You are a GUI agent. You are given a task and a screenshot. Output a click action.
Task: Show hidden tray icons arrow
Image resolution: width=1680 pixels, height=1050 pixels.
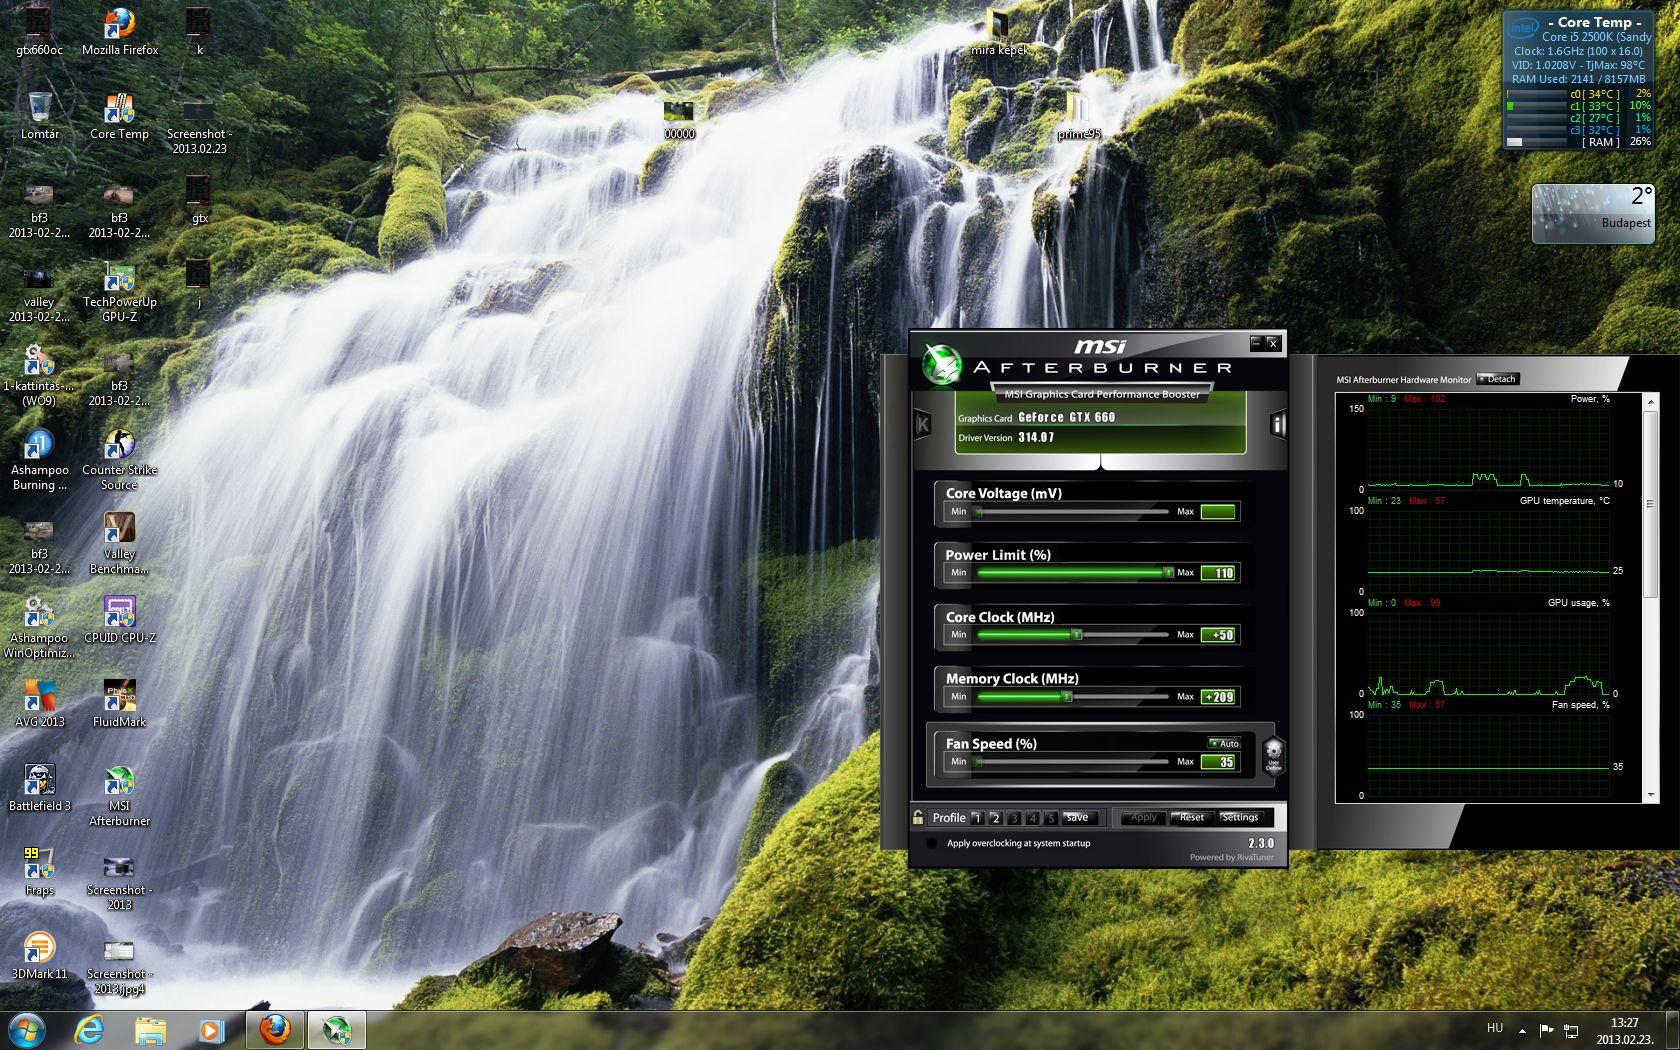pos(1522,1030)
